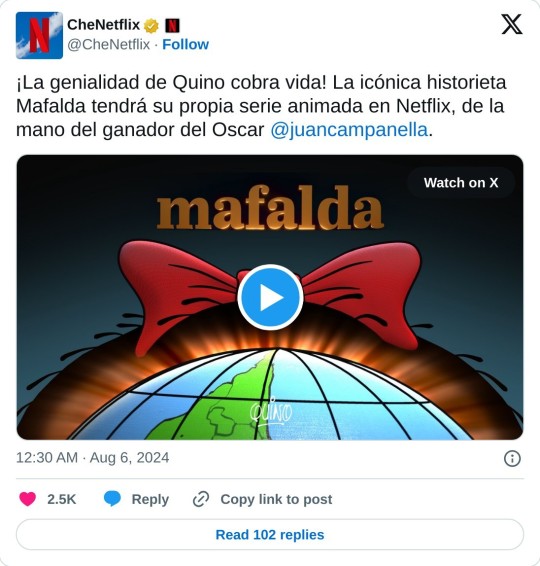Like the post with heart icon

pyautogui.click(x=27, y=499)
